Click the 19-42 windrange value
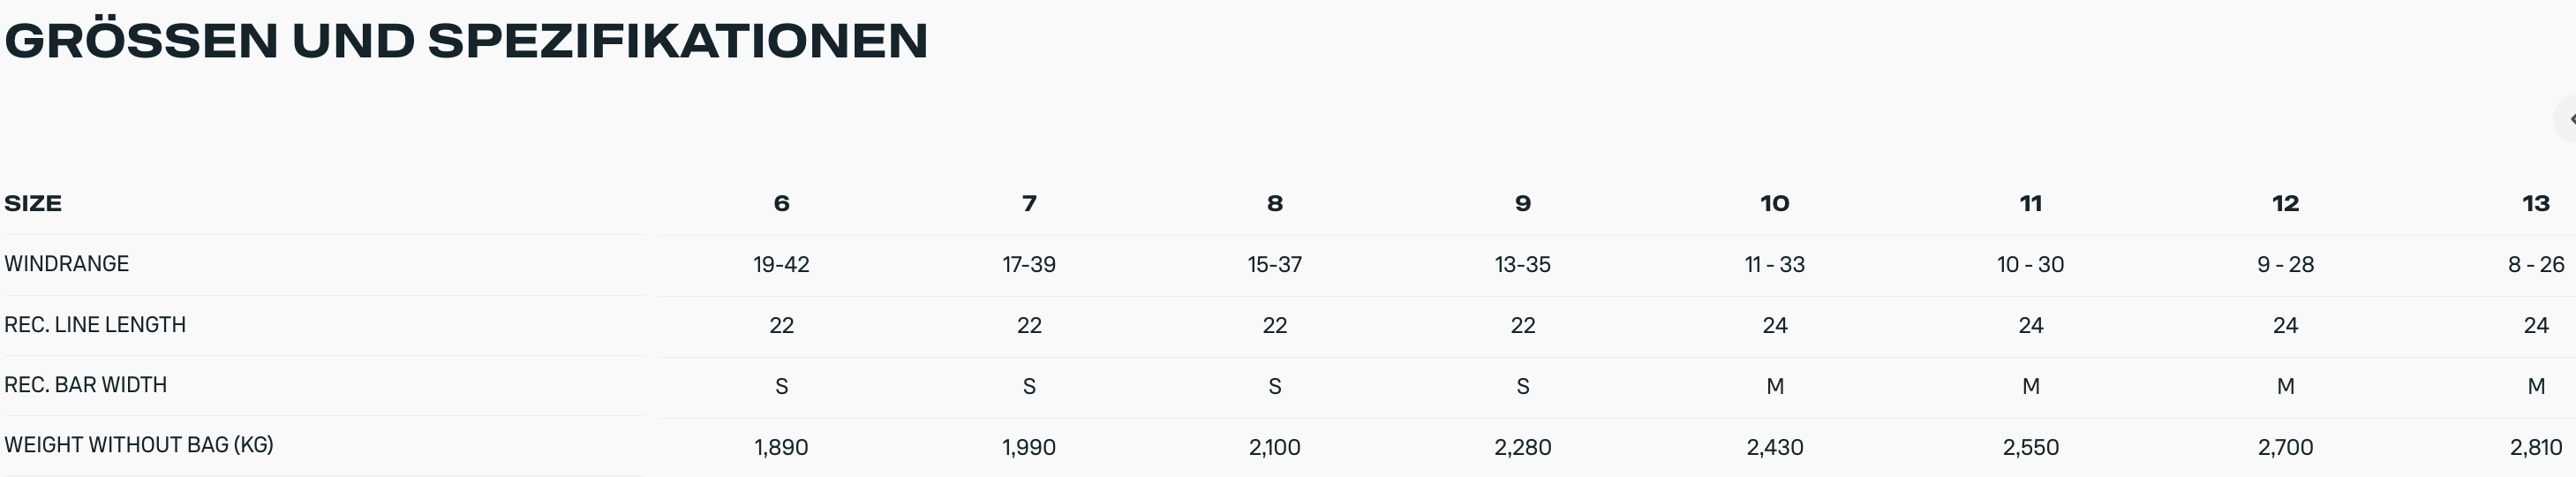The width and height of the screenshot is (2576, 477). click(x=782, y=265)
